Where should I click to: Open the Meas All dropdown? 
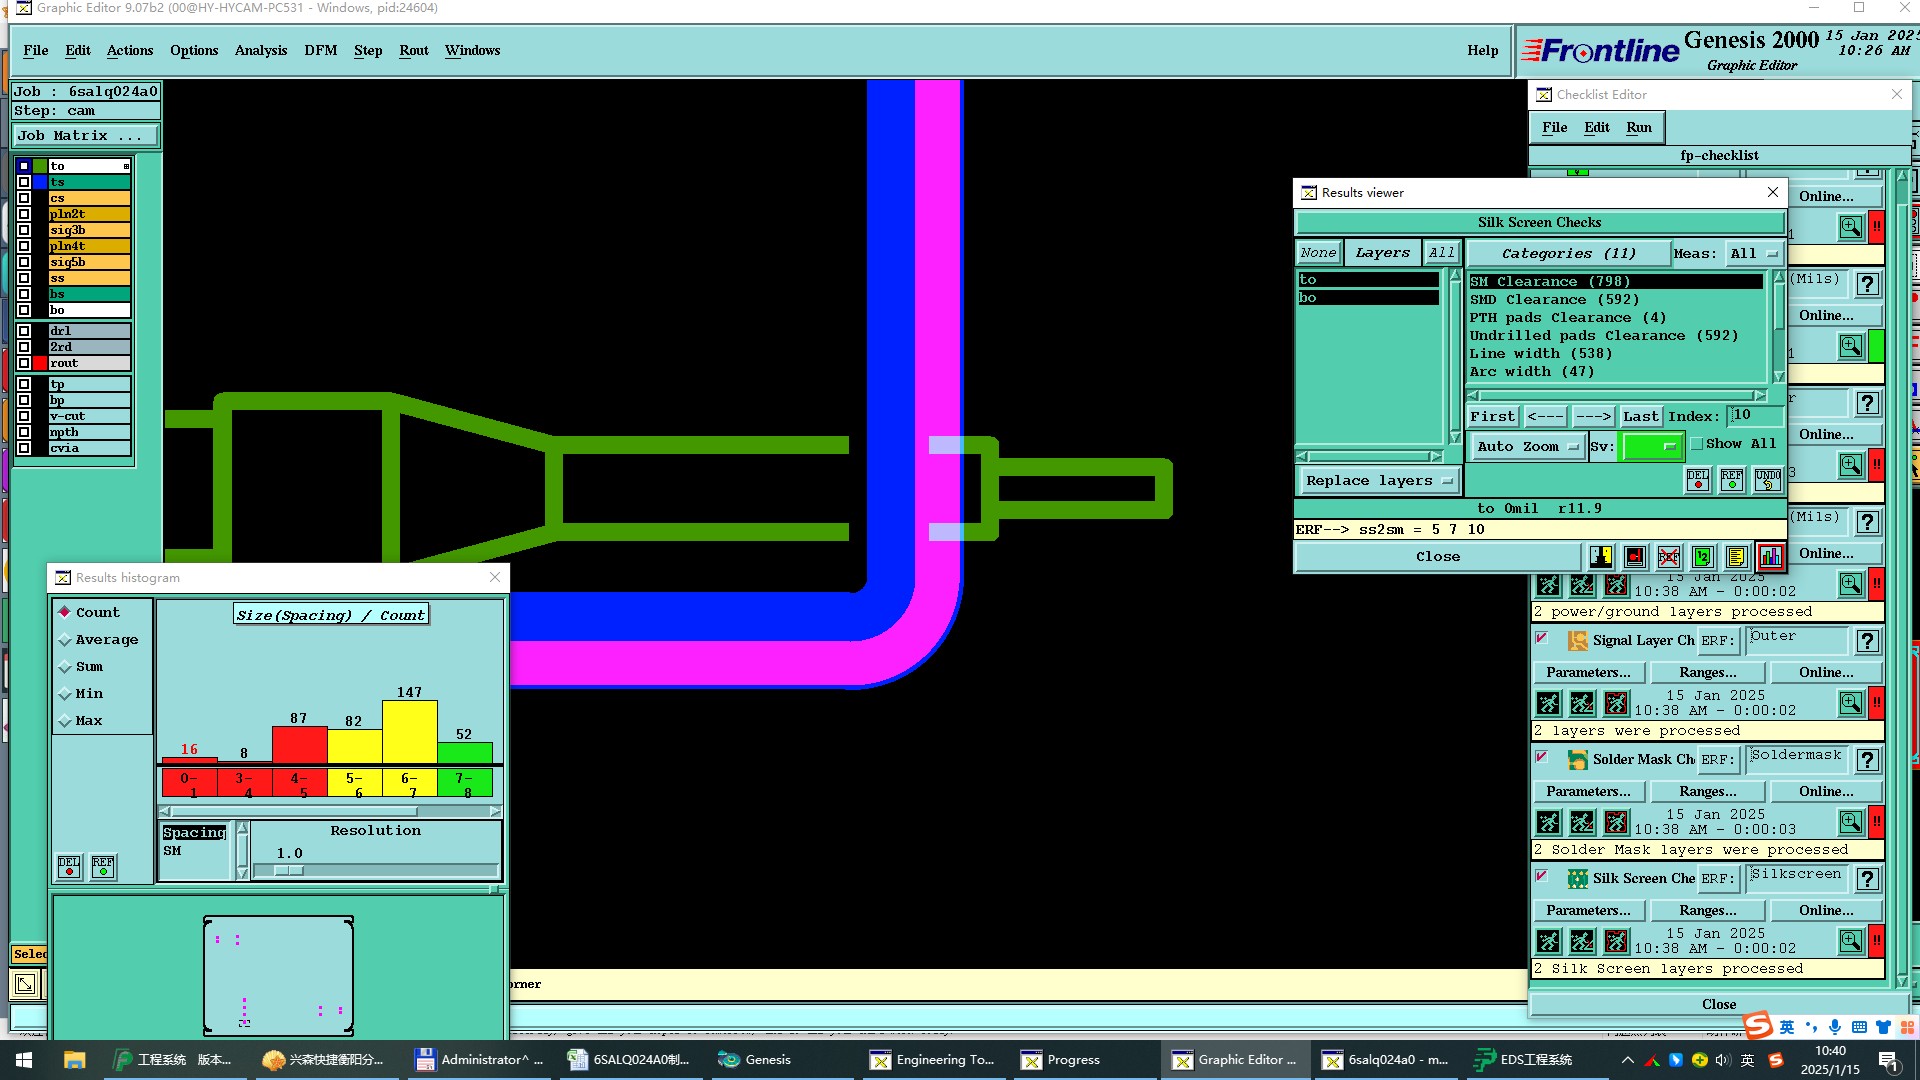click(x=1754, y=254)
